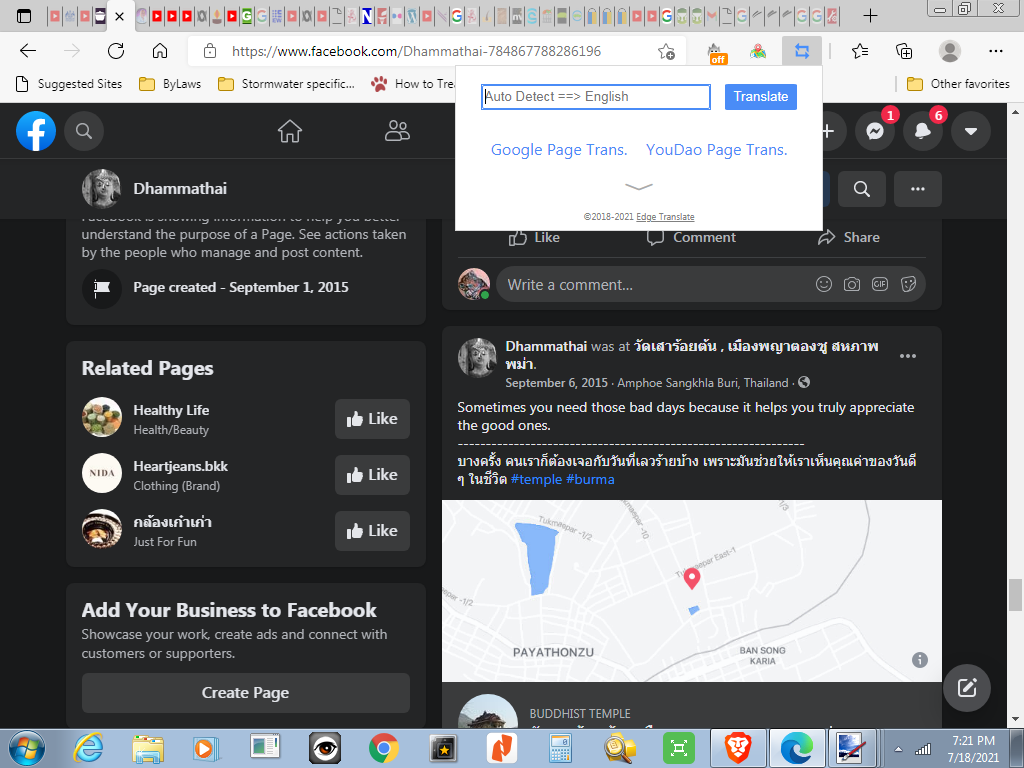This screenshot has width=1024, height=768.
Task: Expand the translate popup chevron
Action: pos(639,187)
